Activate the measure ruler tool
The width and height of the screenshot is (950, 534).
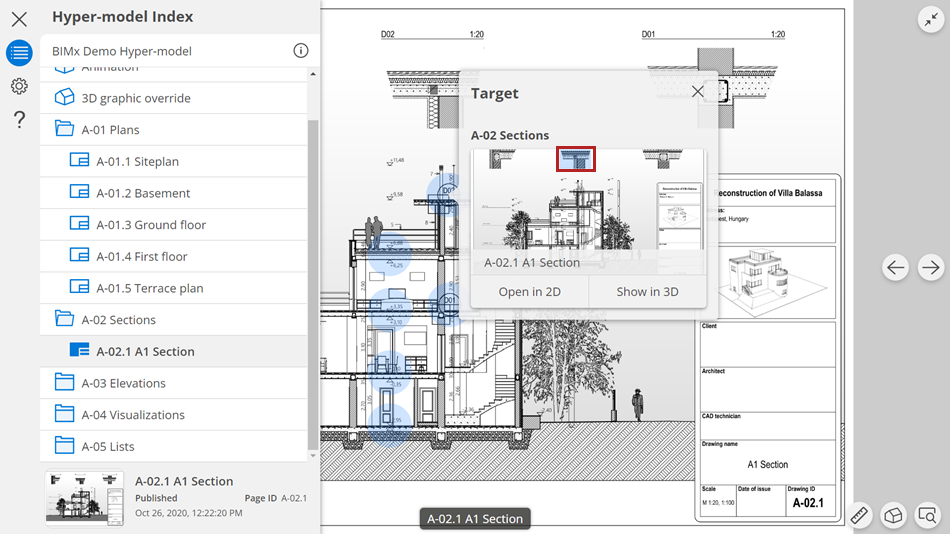[x=859, y=515]
